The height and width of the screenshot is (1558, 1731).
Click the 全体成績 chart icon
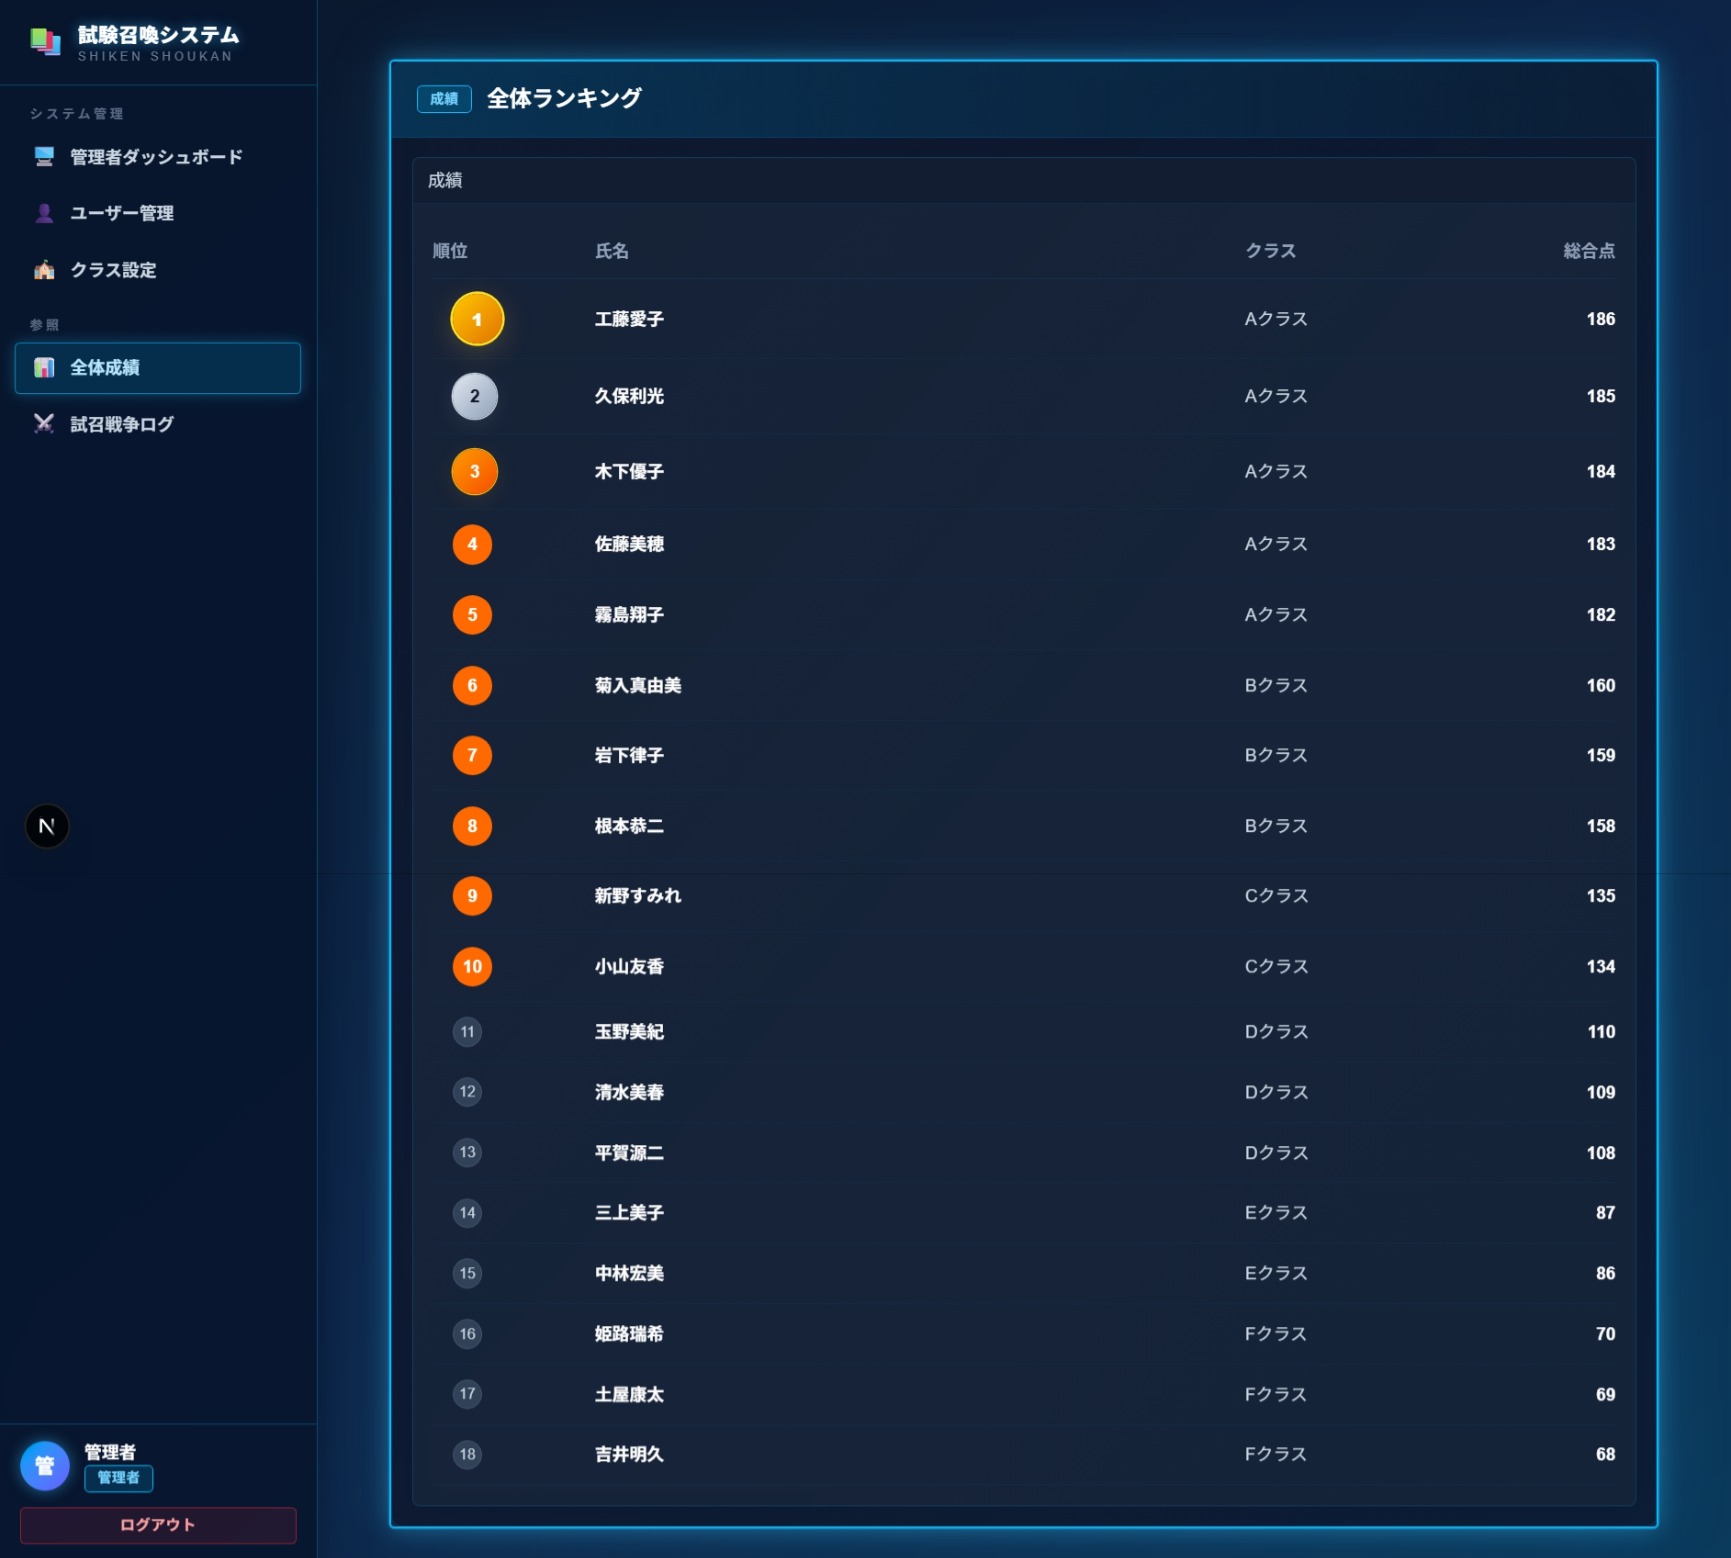[x=44, y=368]
